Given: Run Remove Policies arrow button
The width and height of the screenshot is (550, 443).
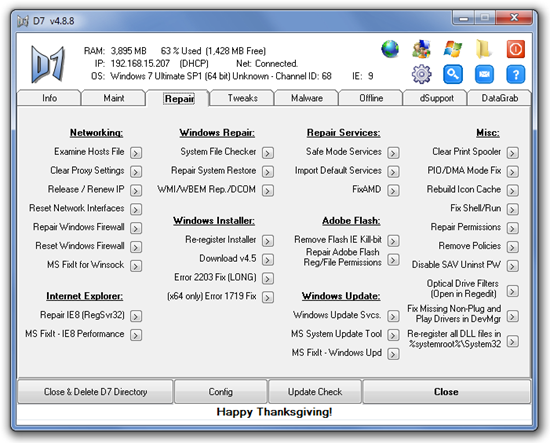Looking at the screenshot, I should (512, 247).
